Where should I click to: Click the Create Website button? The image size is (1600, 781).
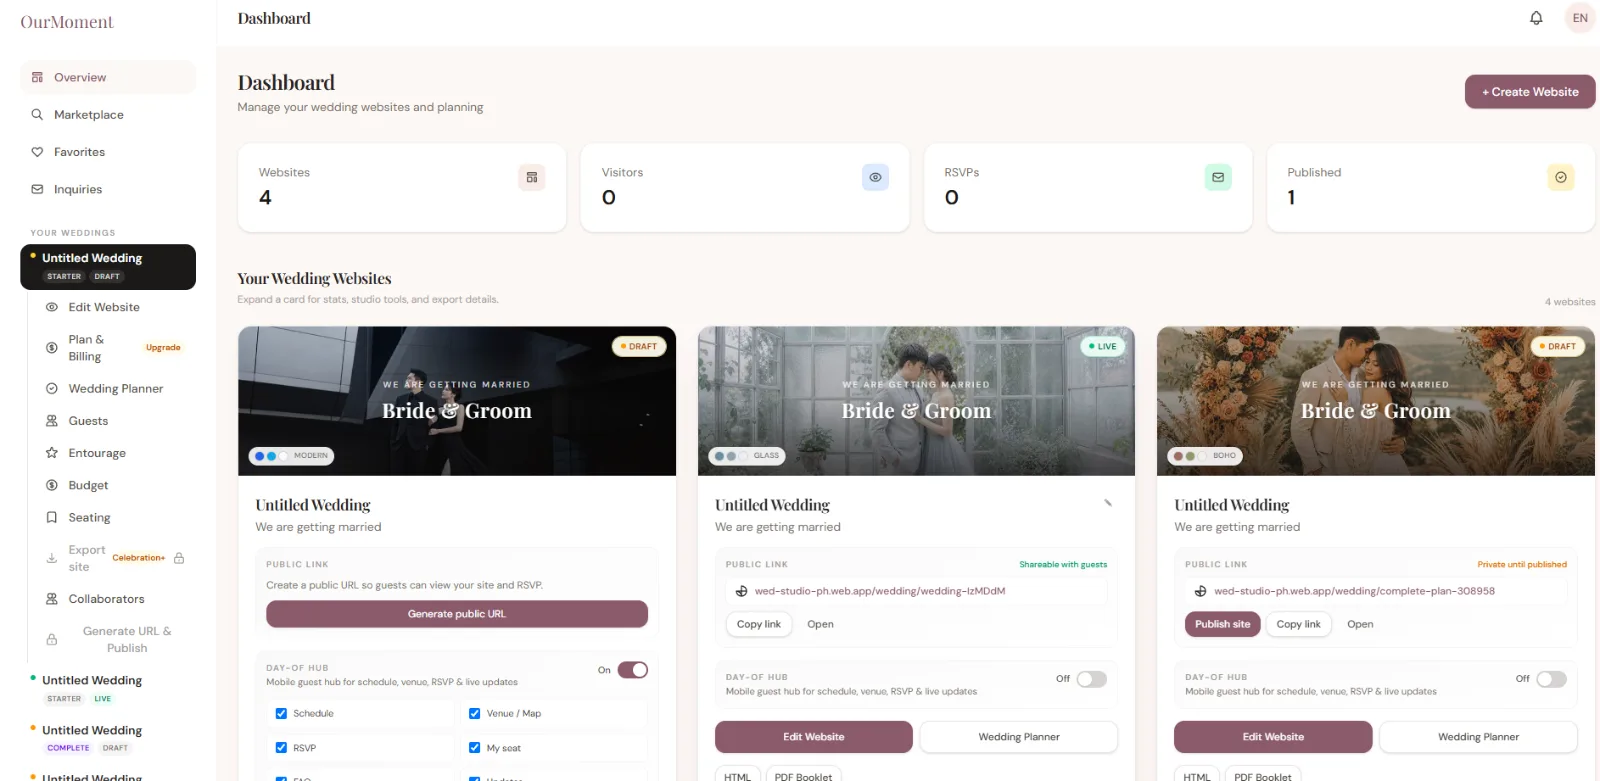click(1530, 92)
